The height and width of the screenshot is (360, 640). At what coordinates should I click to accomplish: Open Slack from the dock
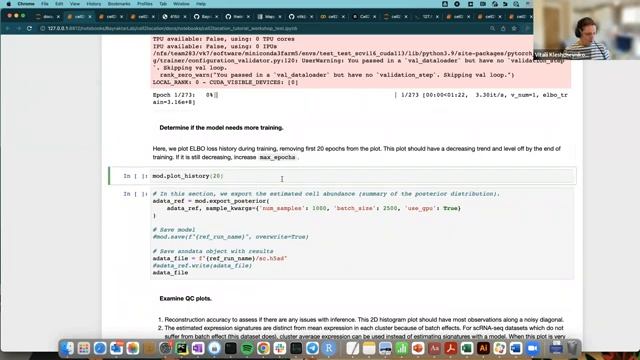pos(280,348)
